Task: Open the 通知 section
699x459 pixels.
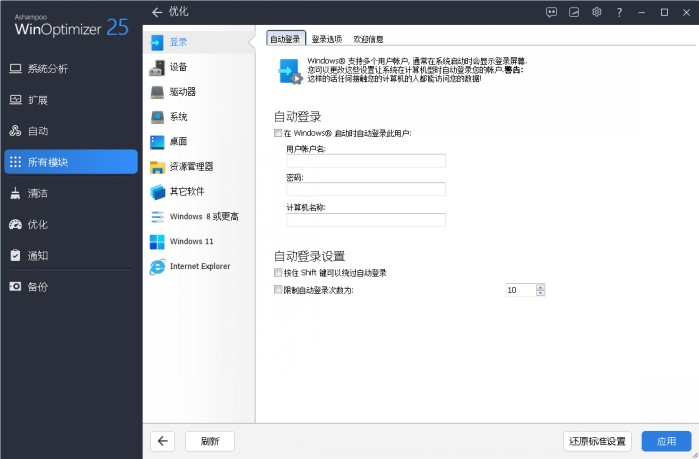Action: 70,256
